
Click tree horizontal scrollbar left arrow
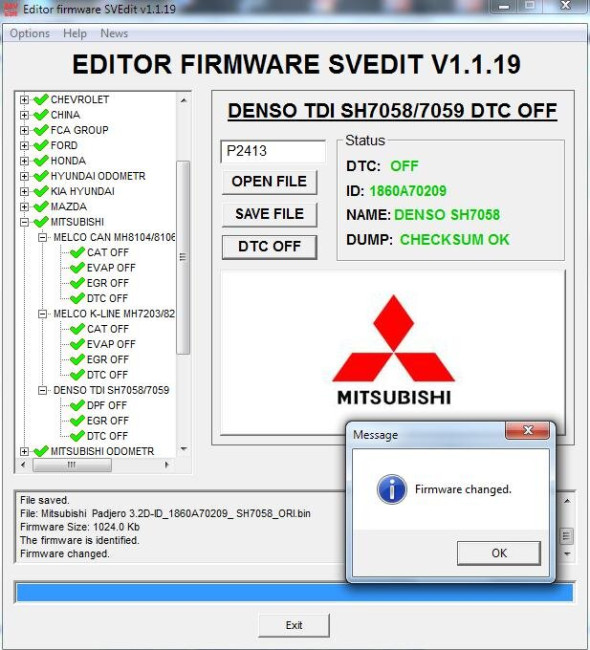pyautogui.click(x=23, y=465)
